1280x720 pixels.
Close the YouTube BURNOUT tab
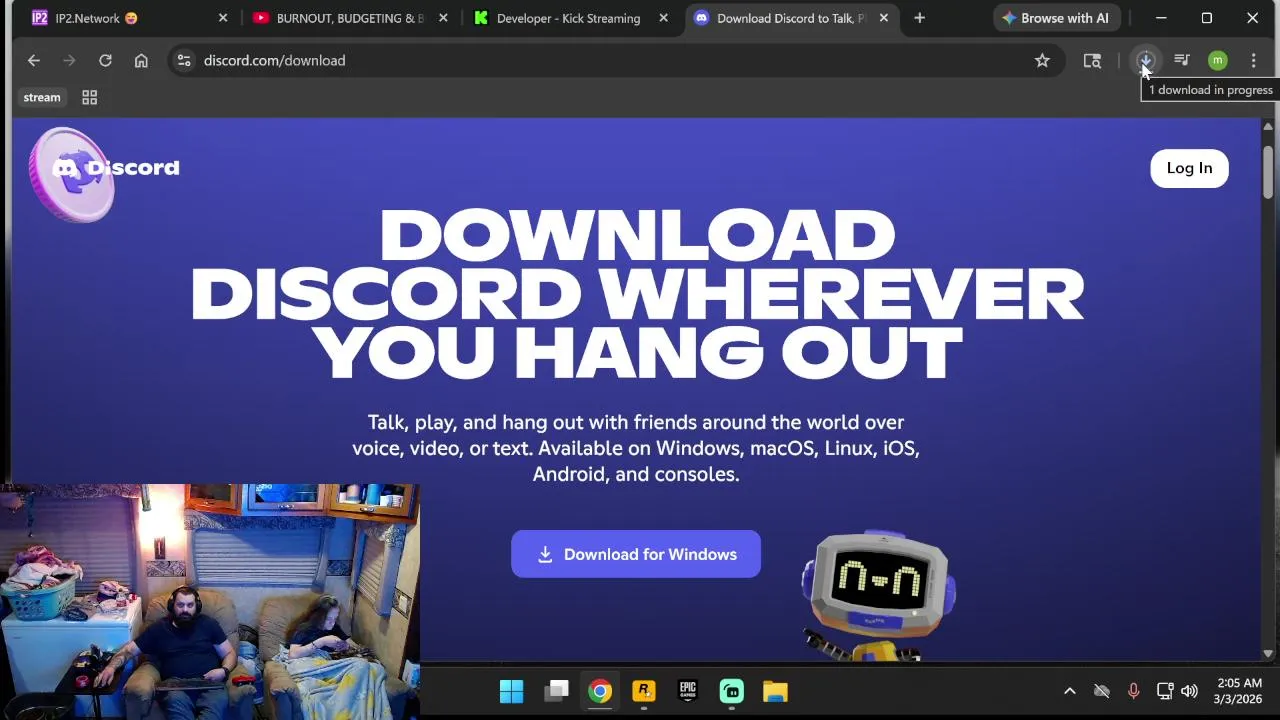point(443,18)
